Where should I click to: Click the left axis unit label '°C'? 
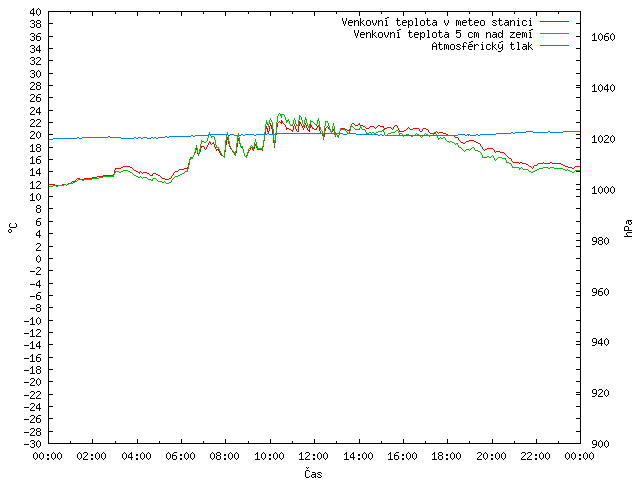13,228
